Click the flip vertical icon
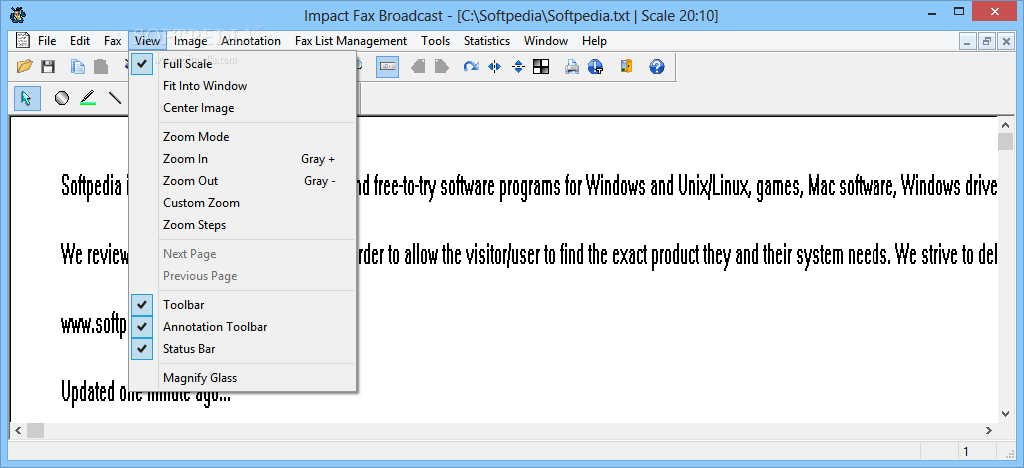Image resolution: width=1024 pixels, height=468 pixels. (518, 66)
